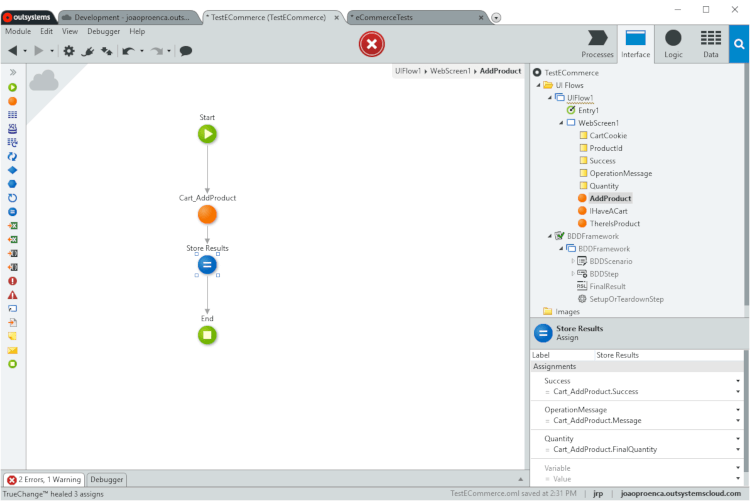Image resolution: width=750 pixels, height=501 pixels.
Task: Open dropdown for Cart_AddProduct.Success value
Action: coord(738,392)
